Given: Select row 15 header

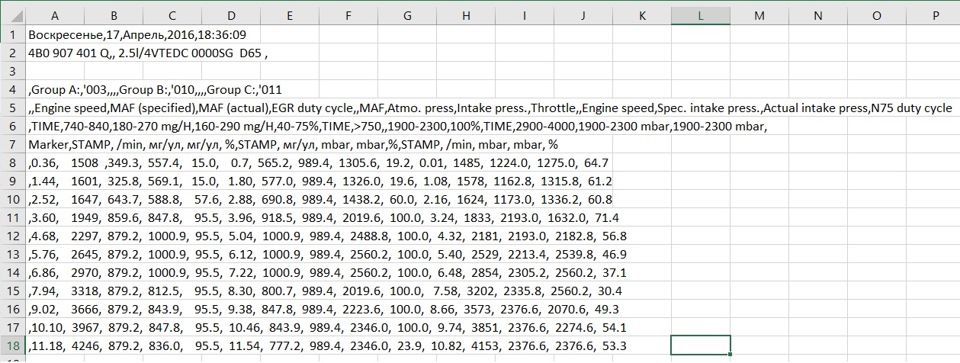Looking at the screenshot, I should pyautogui.click(x=12, y=291).
